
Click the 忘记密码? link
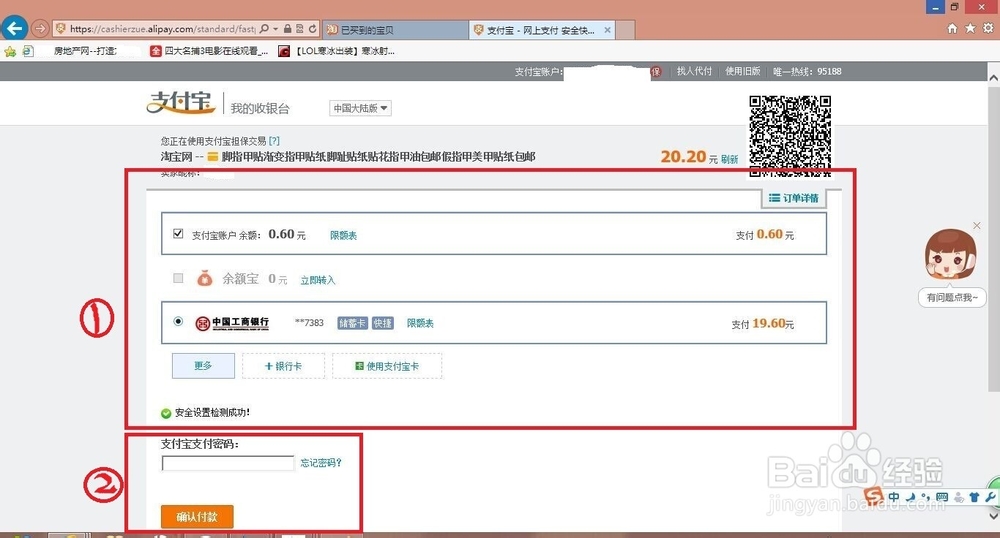coord(321,463)
